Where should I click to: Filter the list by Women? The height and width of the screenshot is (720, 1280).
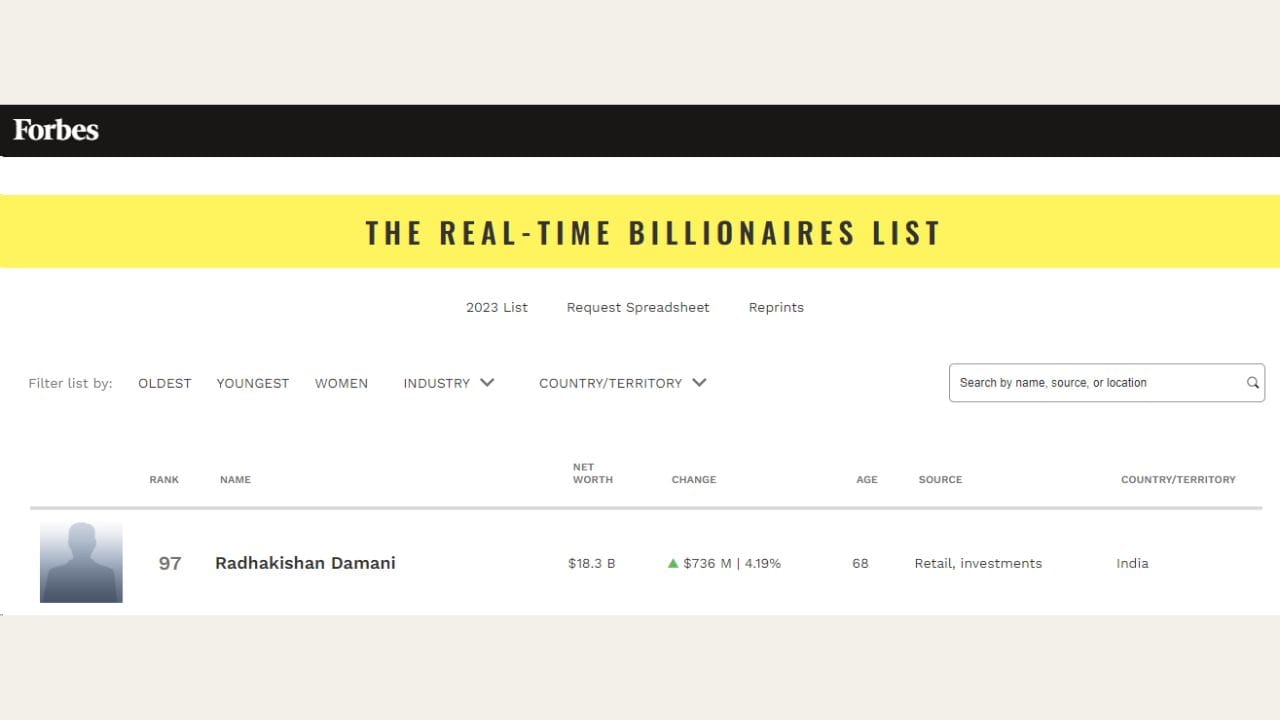click(341, 383)
